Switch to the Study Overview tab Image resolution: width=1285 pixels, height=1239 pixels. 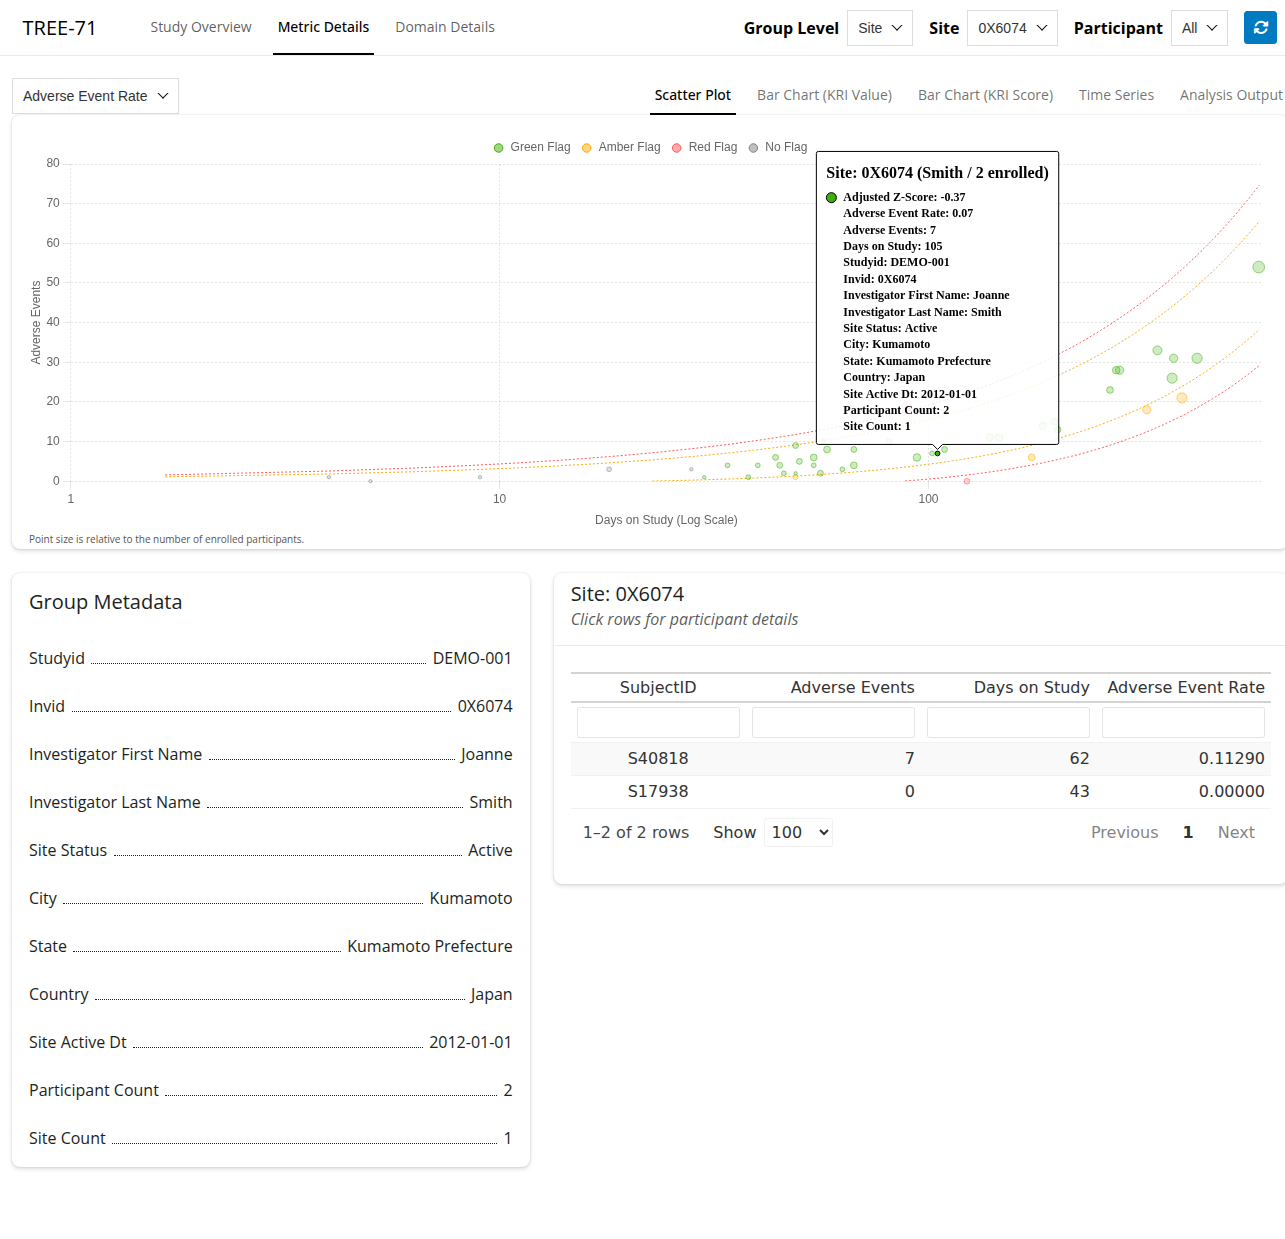click(x=201, y=27)
